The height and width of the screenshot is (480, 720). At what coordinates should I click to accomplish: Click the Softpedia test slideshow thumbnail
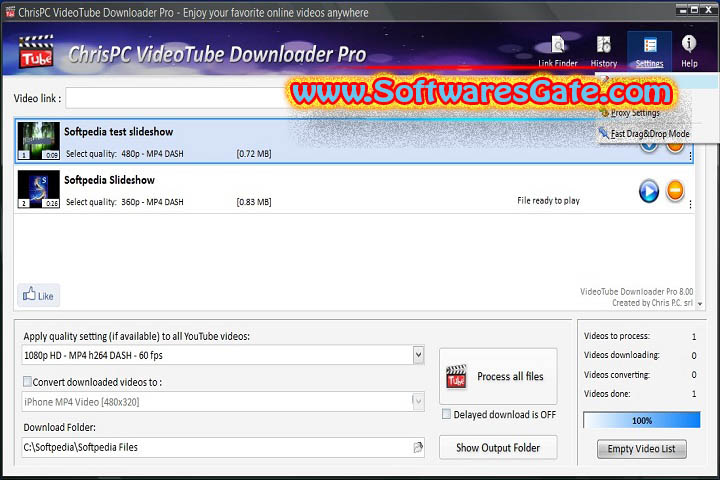pyautogui.click(x=39, y=141)
